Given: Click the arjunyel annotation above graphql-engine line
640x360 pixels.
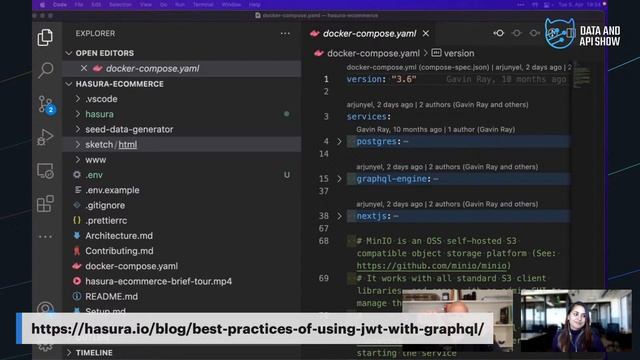Looking at the screenshot, I should [x=447, y=167].
